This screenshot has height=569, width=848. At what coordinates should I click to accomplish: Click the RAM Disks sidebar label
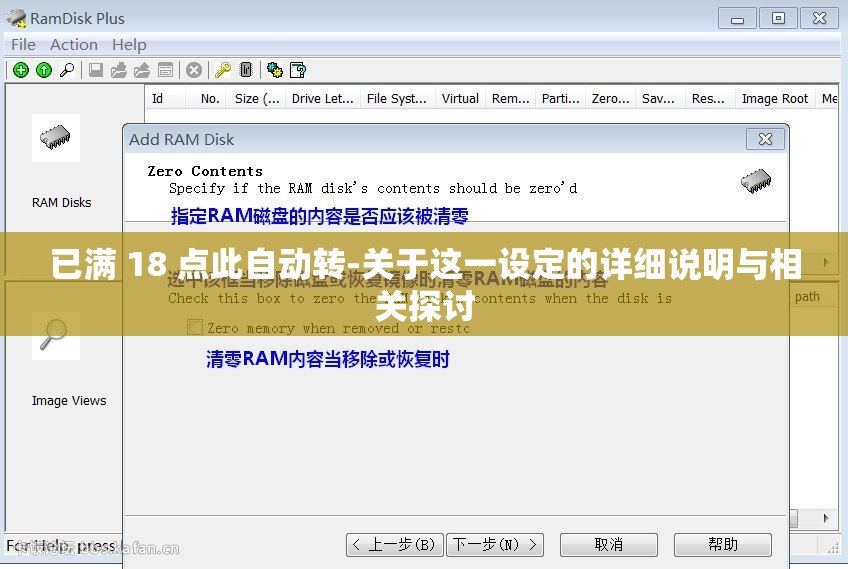(61, 202)
